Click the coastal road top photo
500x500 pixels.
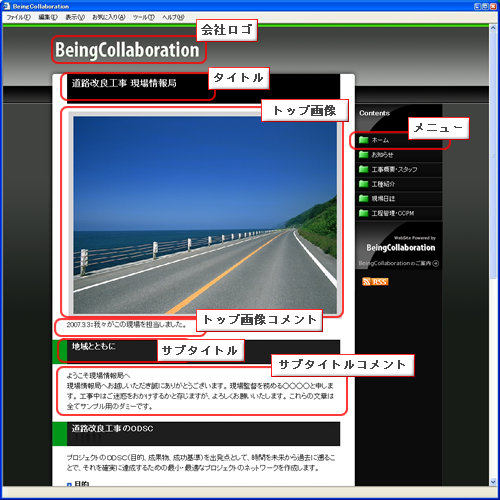click(205, 215)
